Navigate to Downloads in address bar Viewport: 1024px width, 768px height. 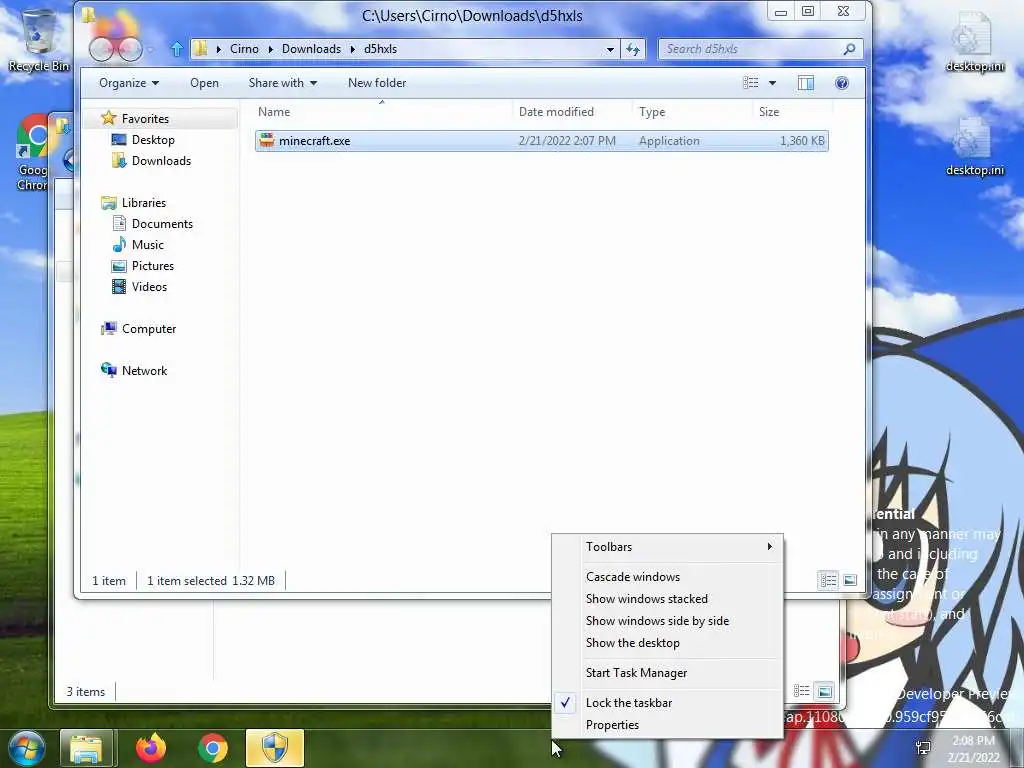pos(312,49)
